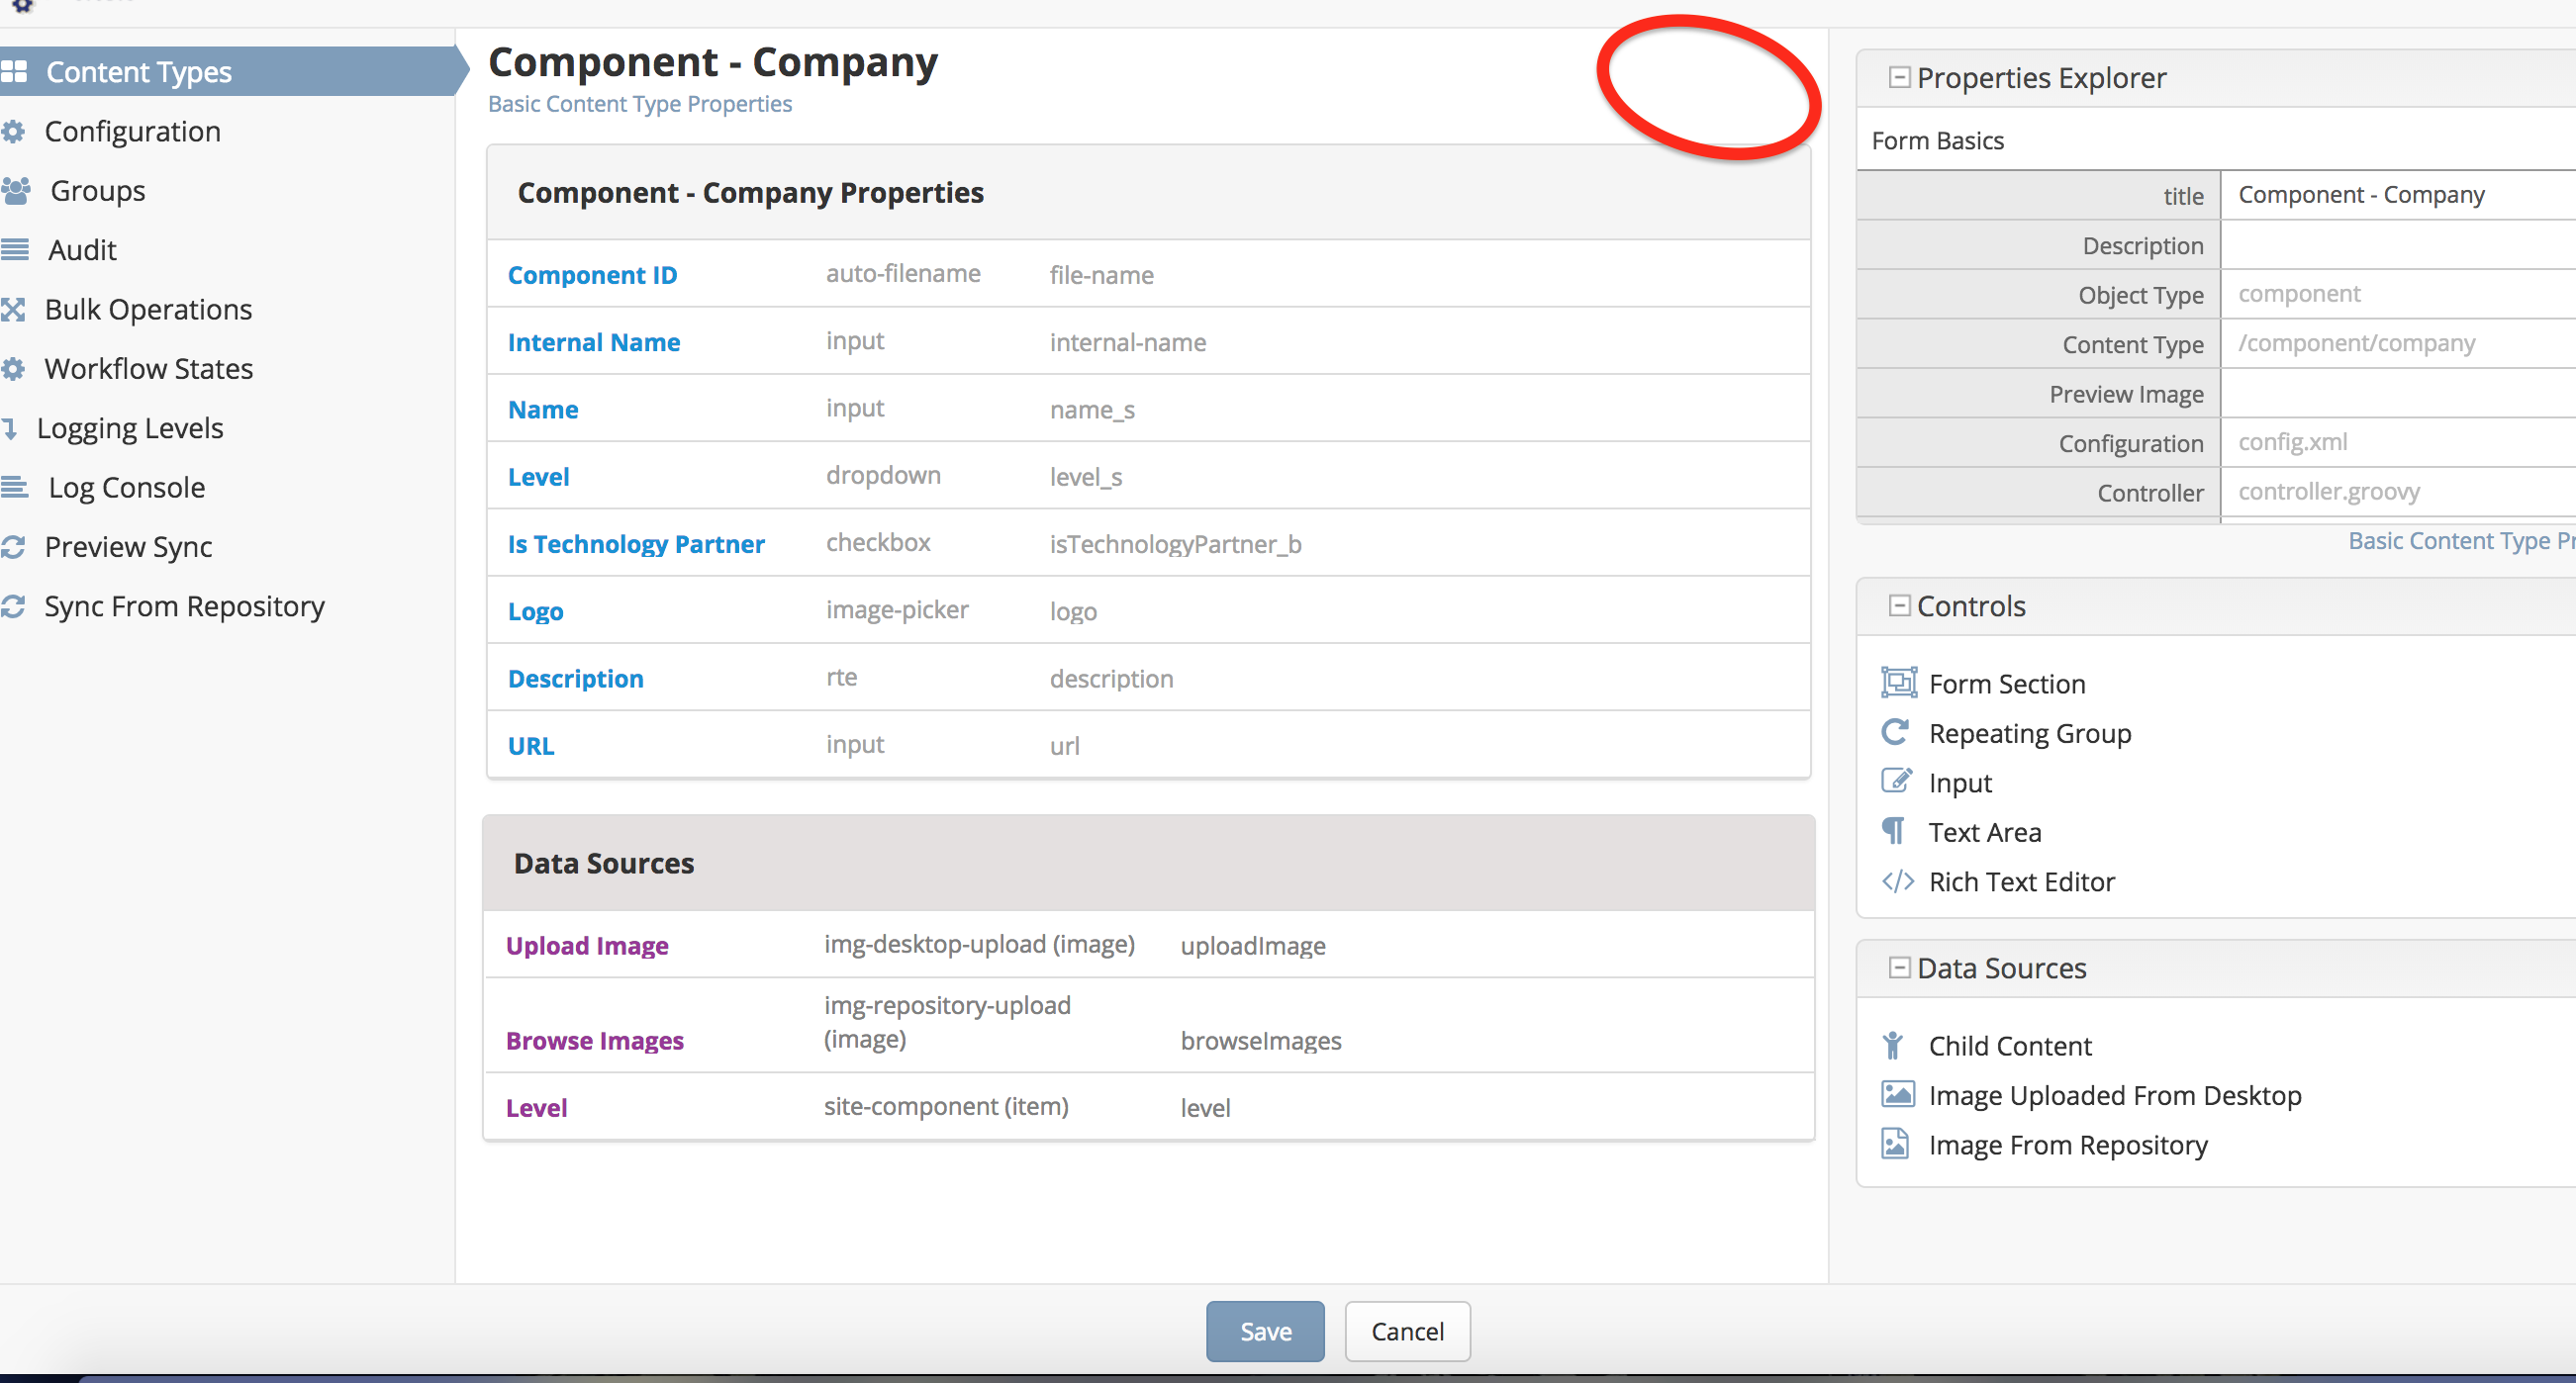Open Logging Levels in the sidebar
Viewport: 2576px width, 1383px height.
tap(130, 428)
